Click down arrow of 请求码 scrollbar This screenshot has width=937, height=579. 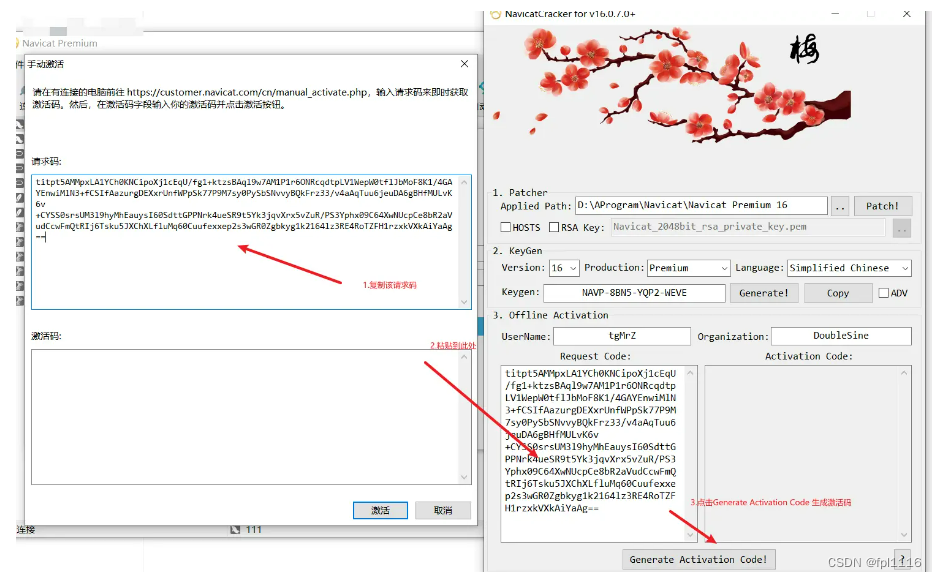pos(464,302)
